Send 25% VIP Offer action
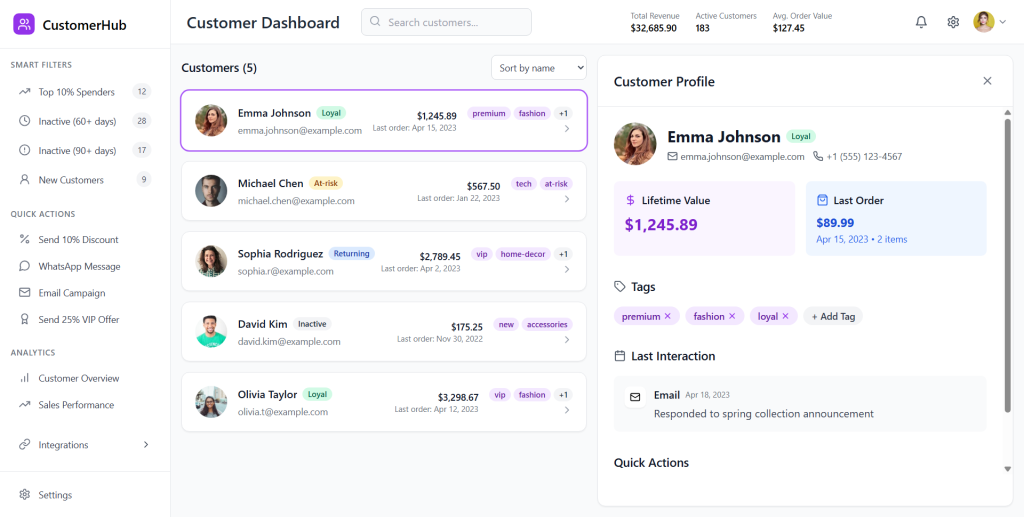Image resolution: width=1024 pixels, height=517 pixels. (x=78, y=320)
